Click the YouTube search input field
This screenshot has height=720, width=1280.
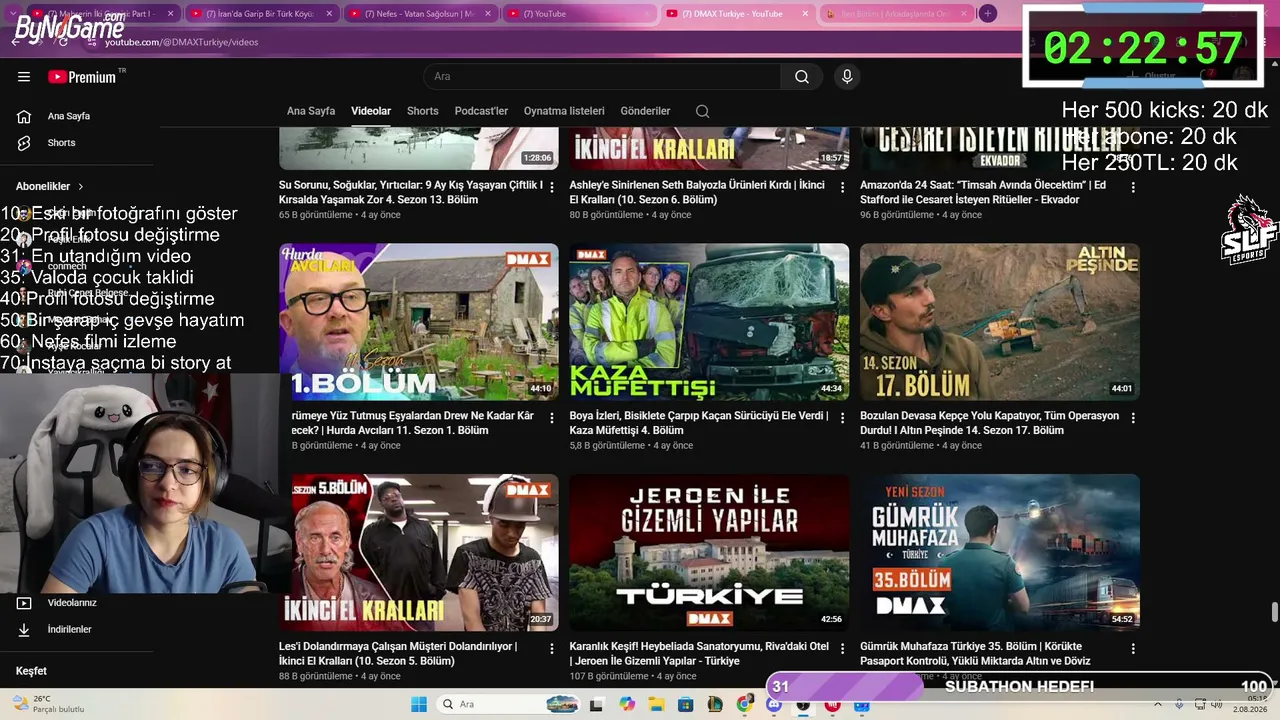click(x=602, y=77)
